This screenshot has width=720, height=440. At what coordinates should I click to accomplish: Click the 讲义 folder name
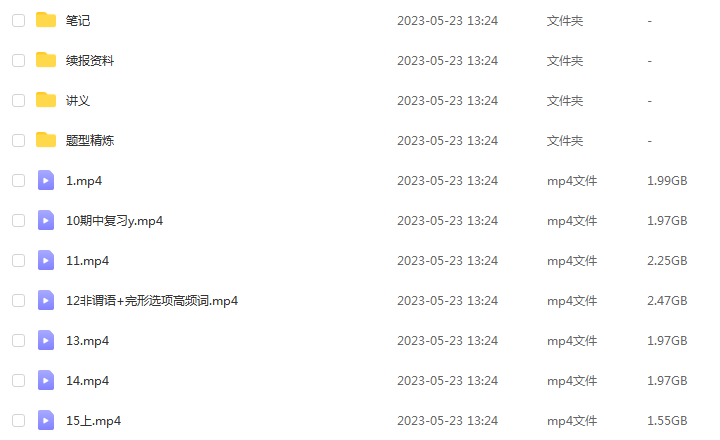point(78,101)
